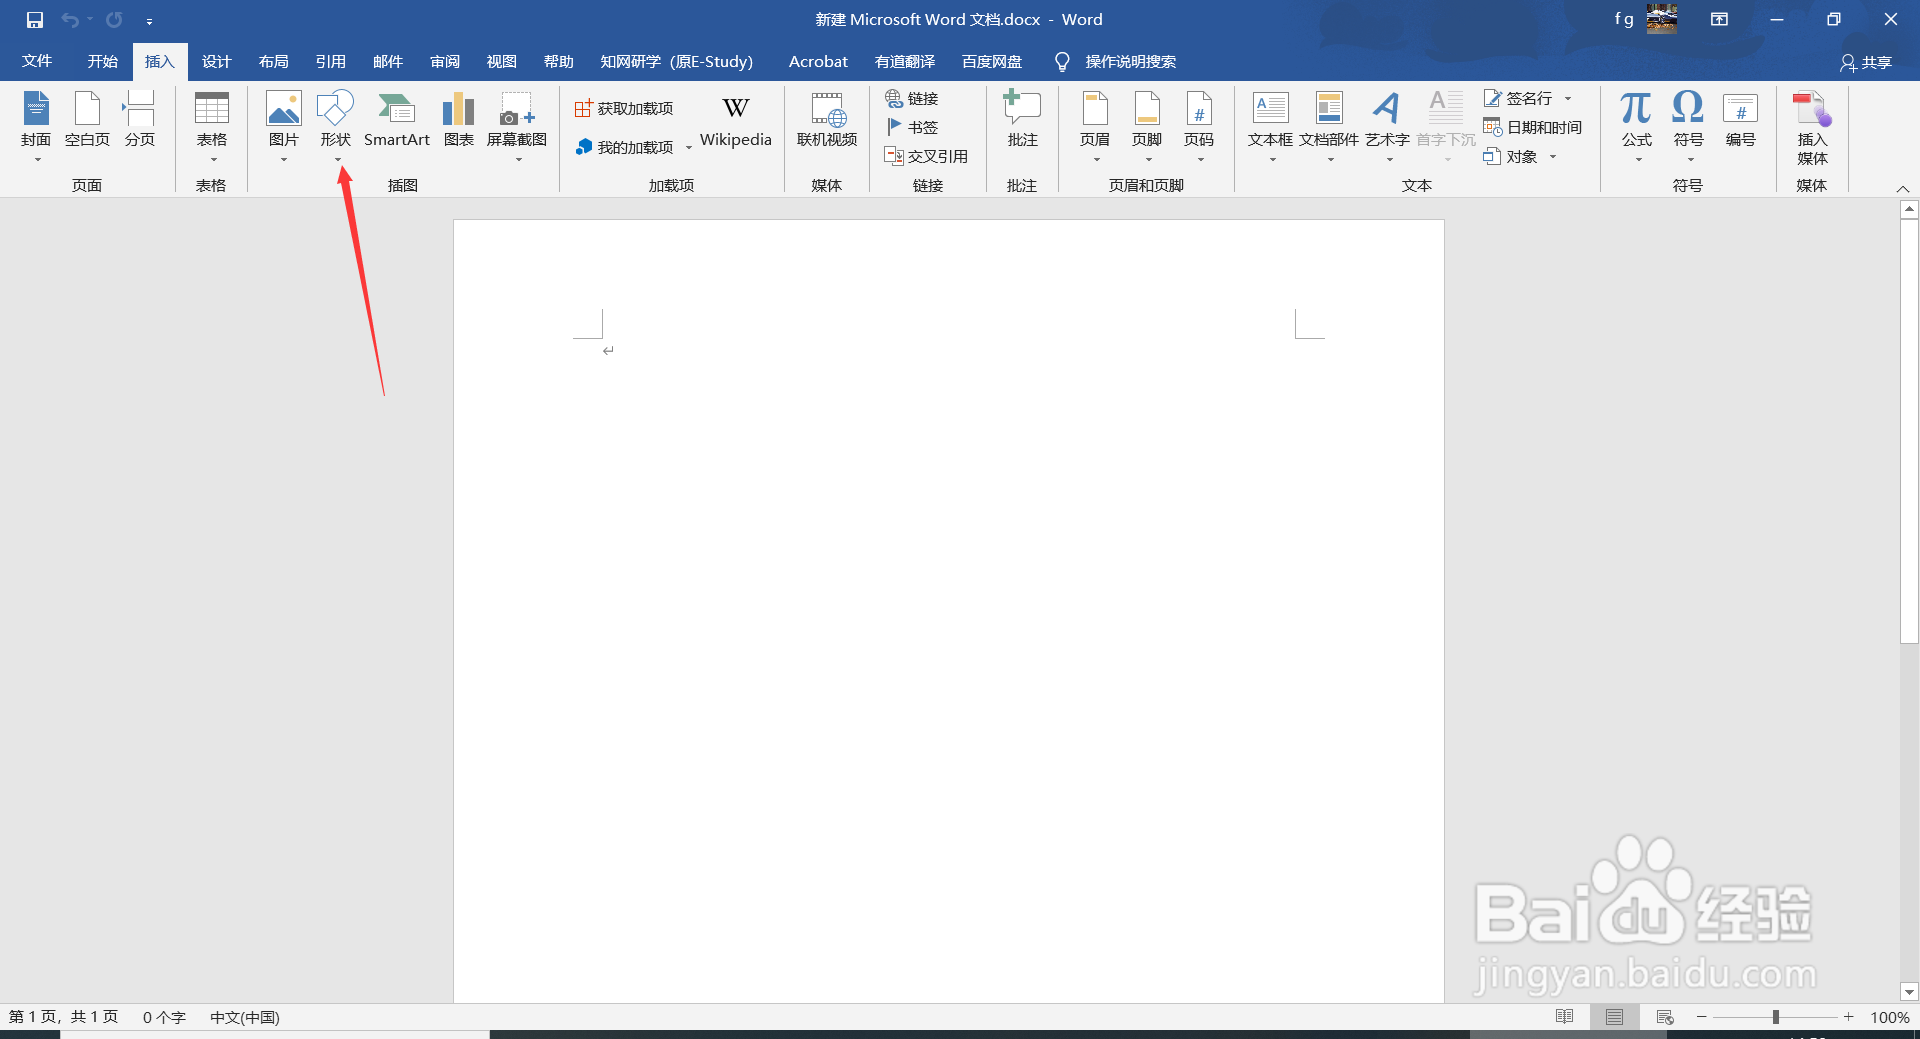Screen dimensions: 1920x1039
Task: Click Insert Media (插入媒体) icon
Action: pyautogui.click(x=1812, y=128)
